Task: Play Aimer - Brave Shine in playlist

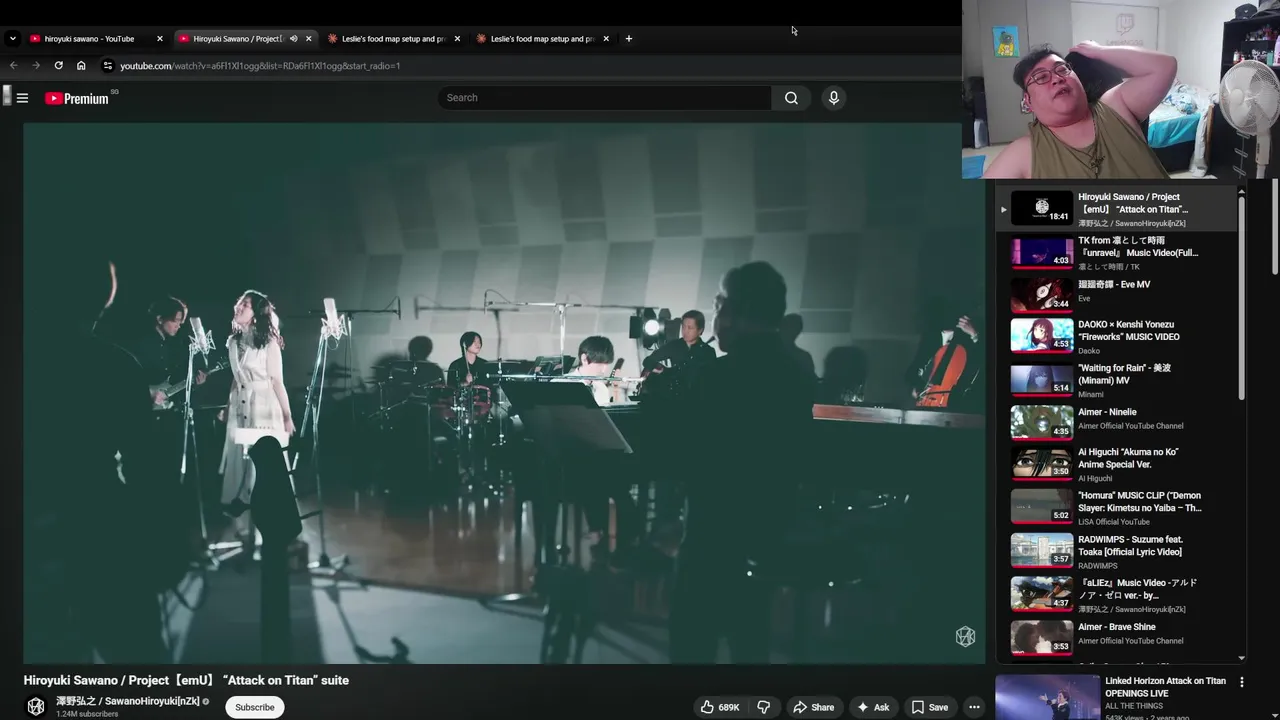Action: coord(1116,637)
